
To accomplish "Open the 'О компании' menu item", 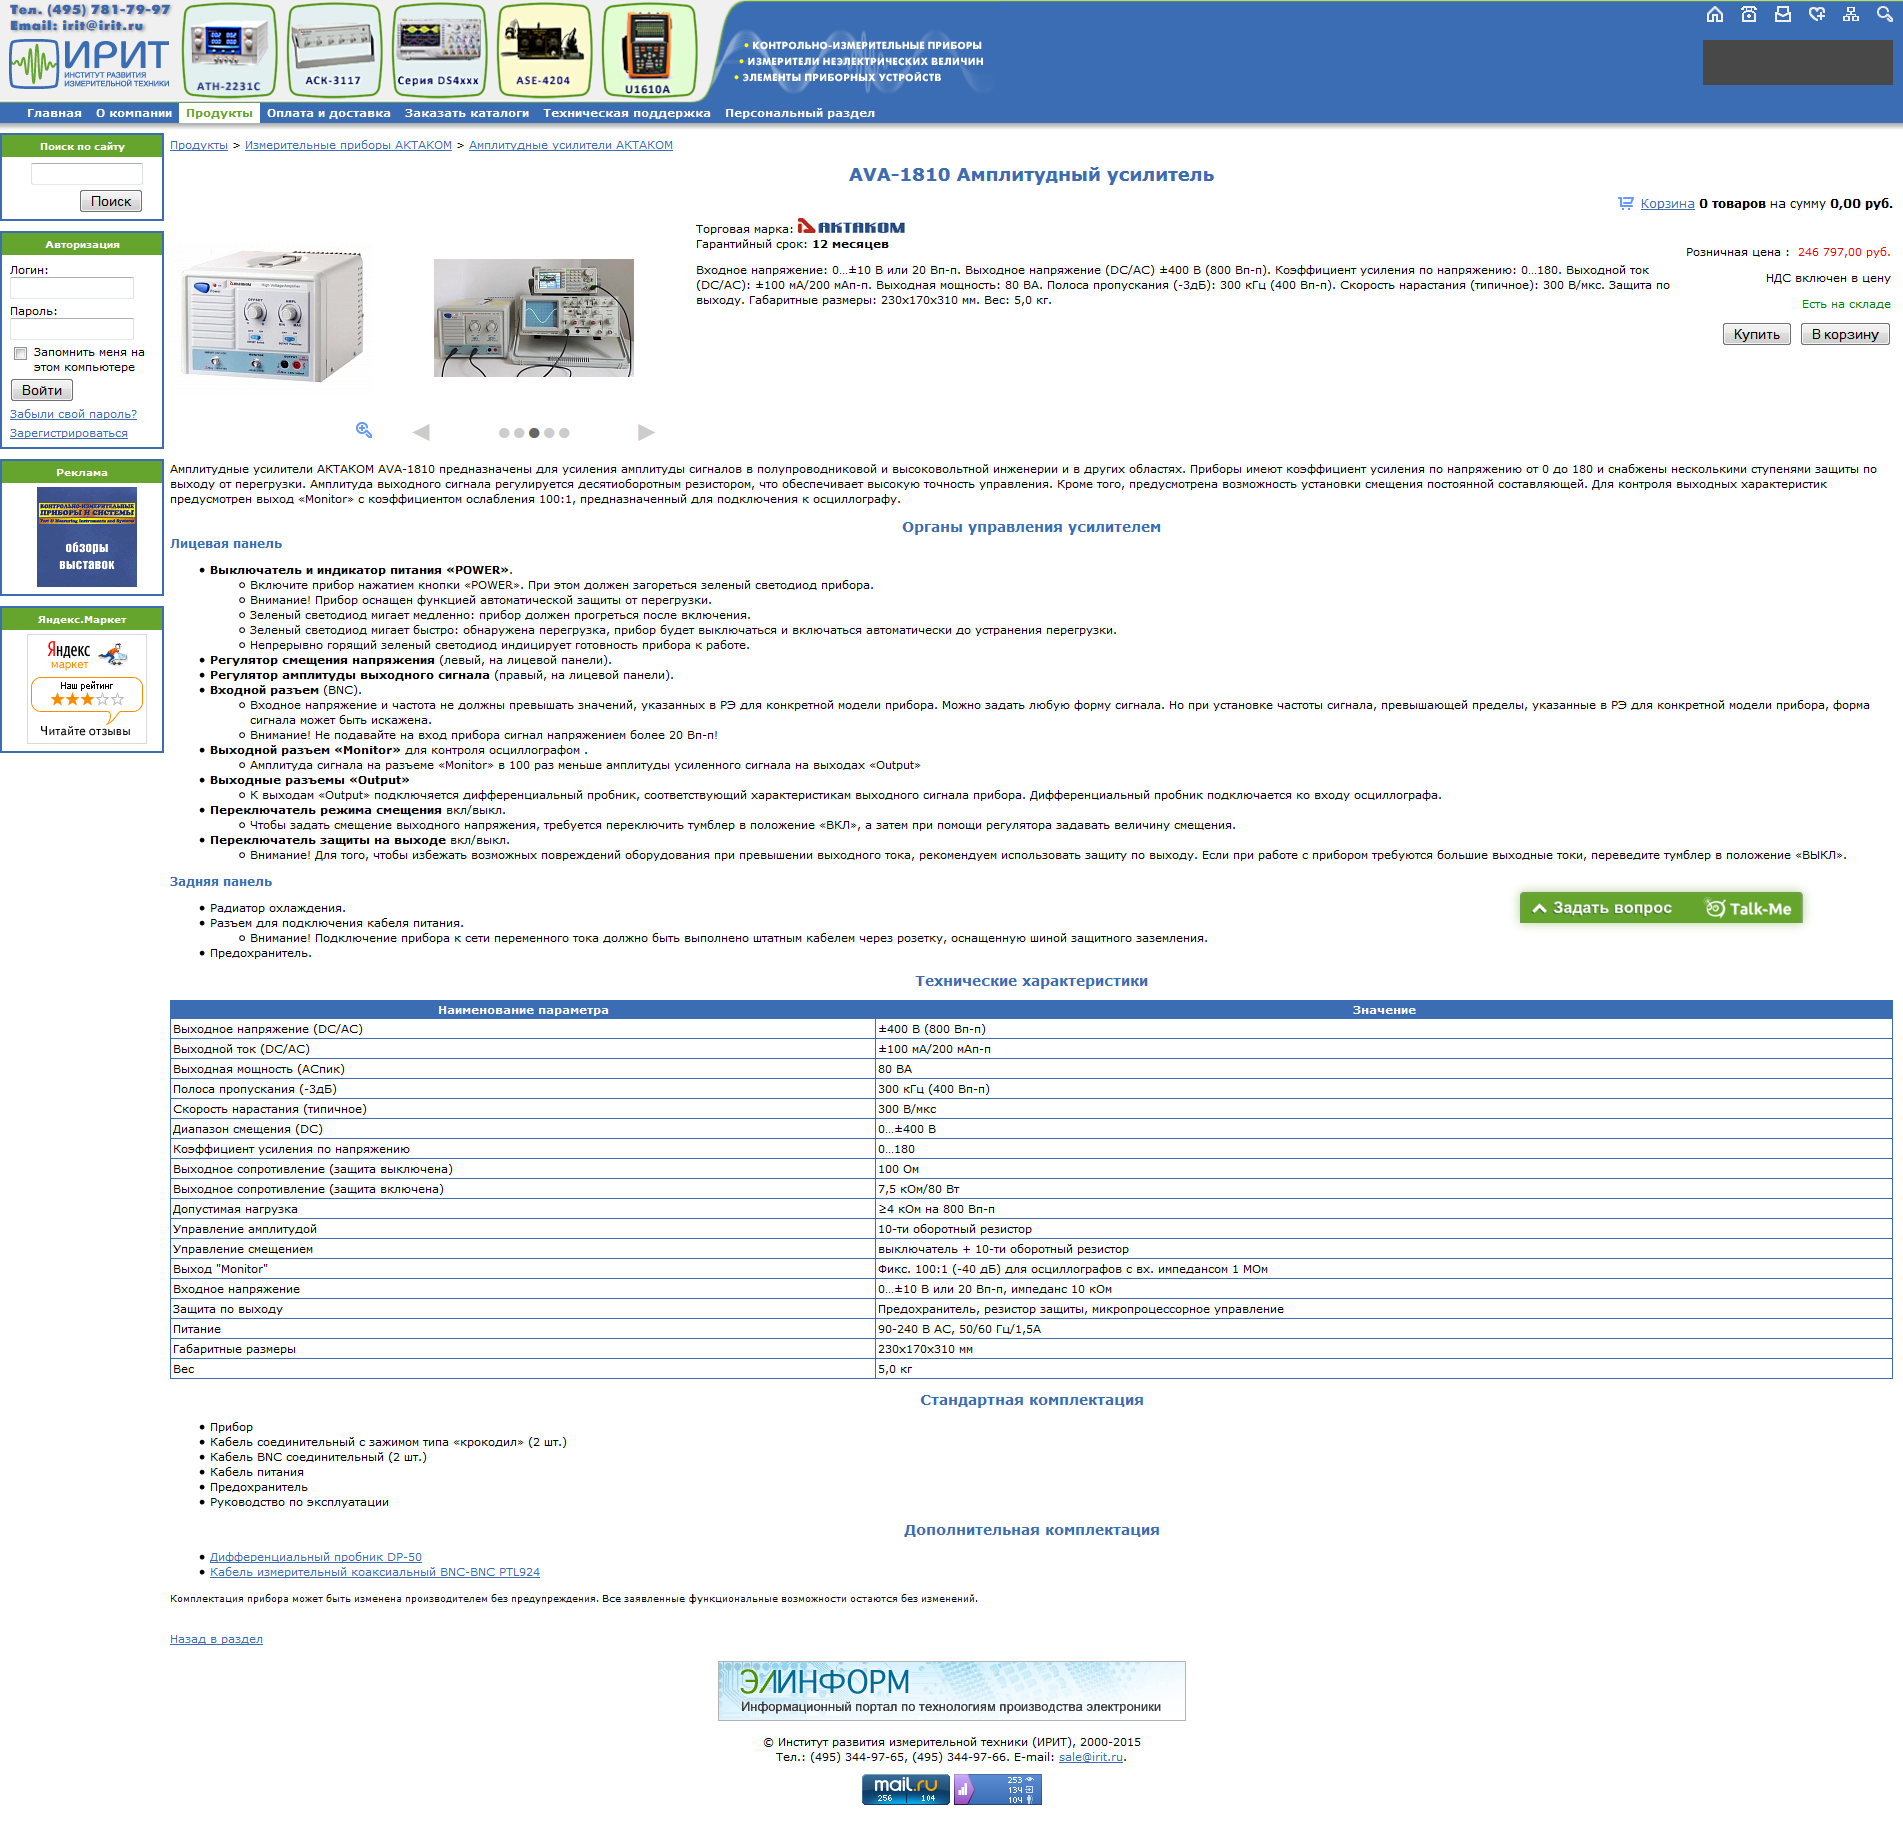I will tap(134, 113).
